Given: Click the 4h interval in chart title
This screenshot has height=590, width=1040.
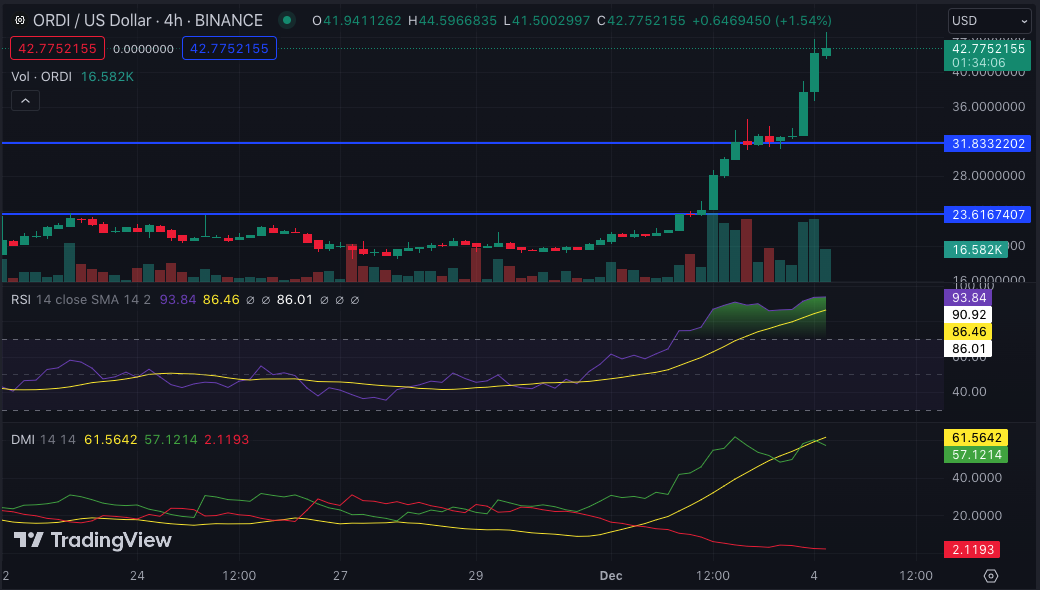Looking at the screenshot, I should coord(173,21).
